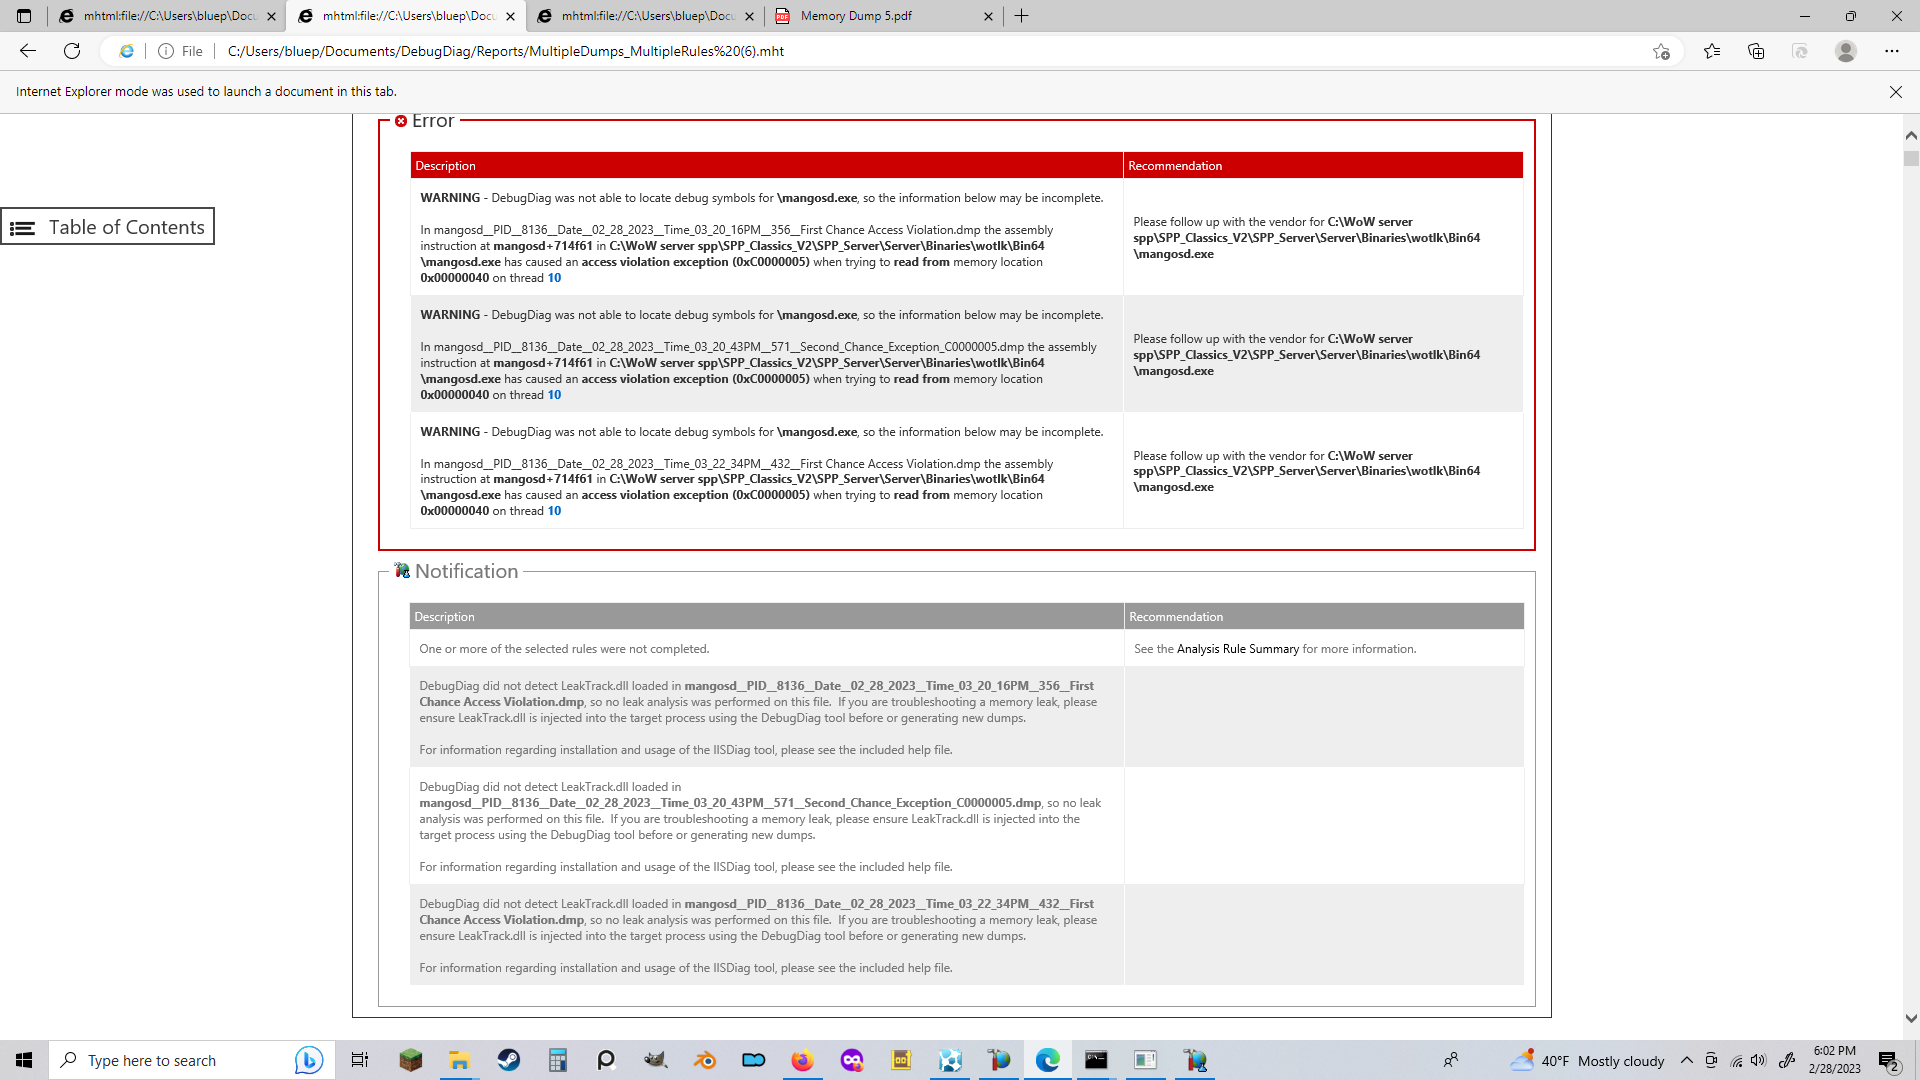Image resolution: width=1920 pixels, height=1080 pixels.
Task: Open Blender from the taskbar
Action: (x=705, y=1060)
